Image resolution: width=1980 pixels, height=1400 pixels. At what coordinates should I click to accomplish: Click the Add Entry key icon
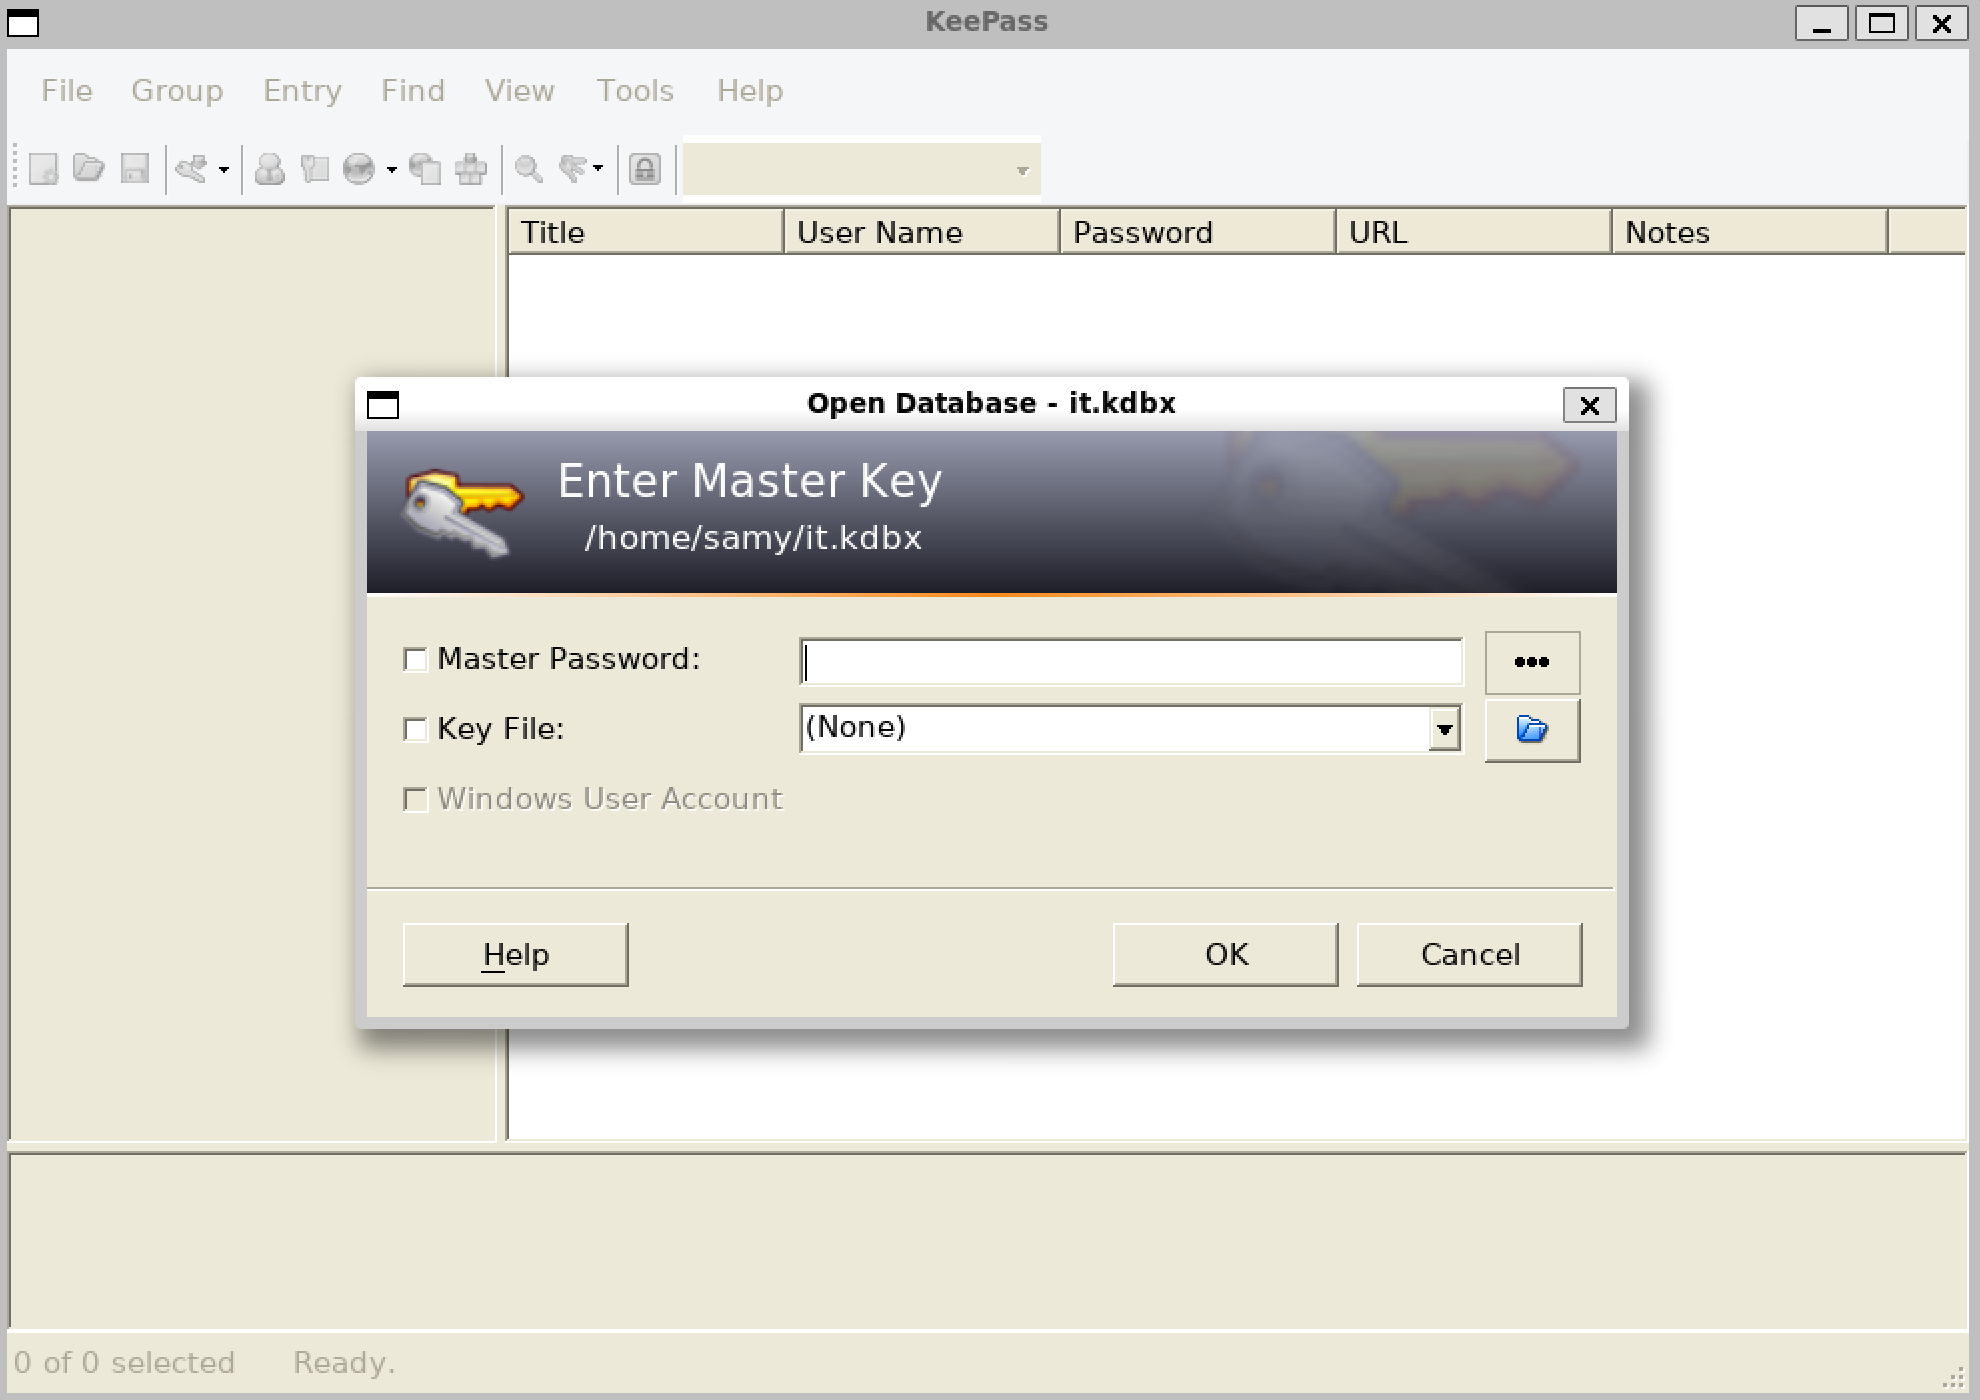192,169
